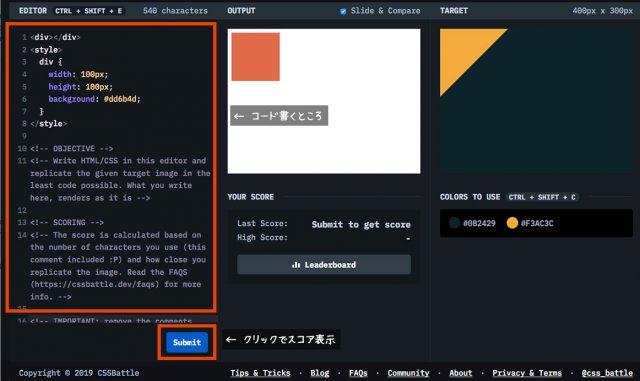The width and height of the screenshot is (640, 381).
Task: Open the Leaderboard
Action: (324, 265)
